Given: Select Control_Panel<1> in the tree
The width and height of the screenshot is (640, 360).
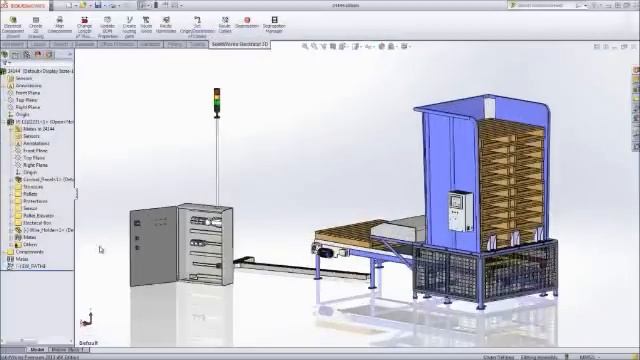Looking at the screenshot, I should coord(44,180).
